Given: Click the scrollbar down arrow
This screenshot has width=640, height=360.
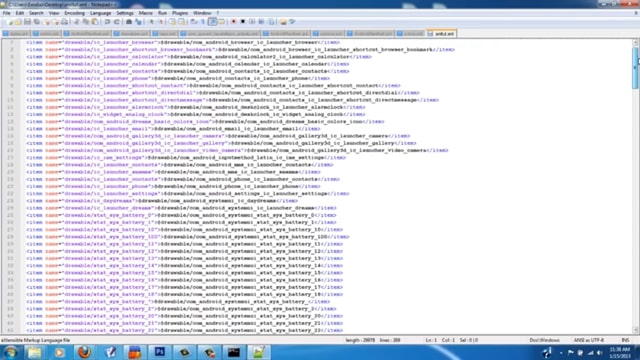Looking at the screenshot, I should coord(636,329).
